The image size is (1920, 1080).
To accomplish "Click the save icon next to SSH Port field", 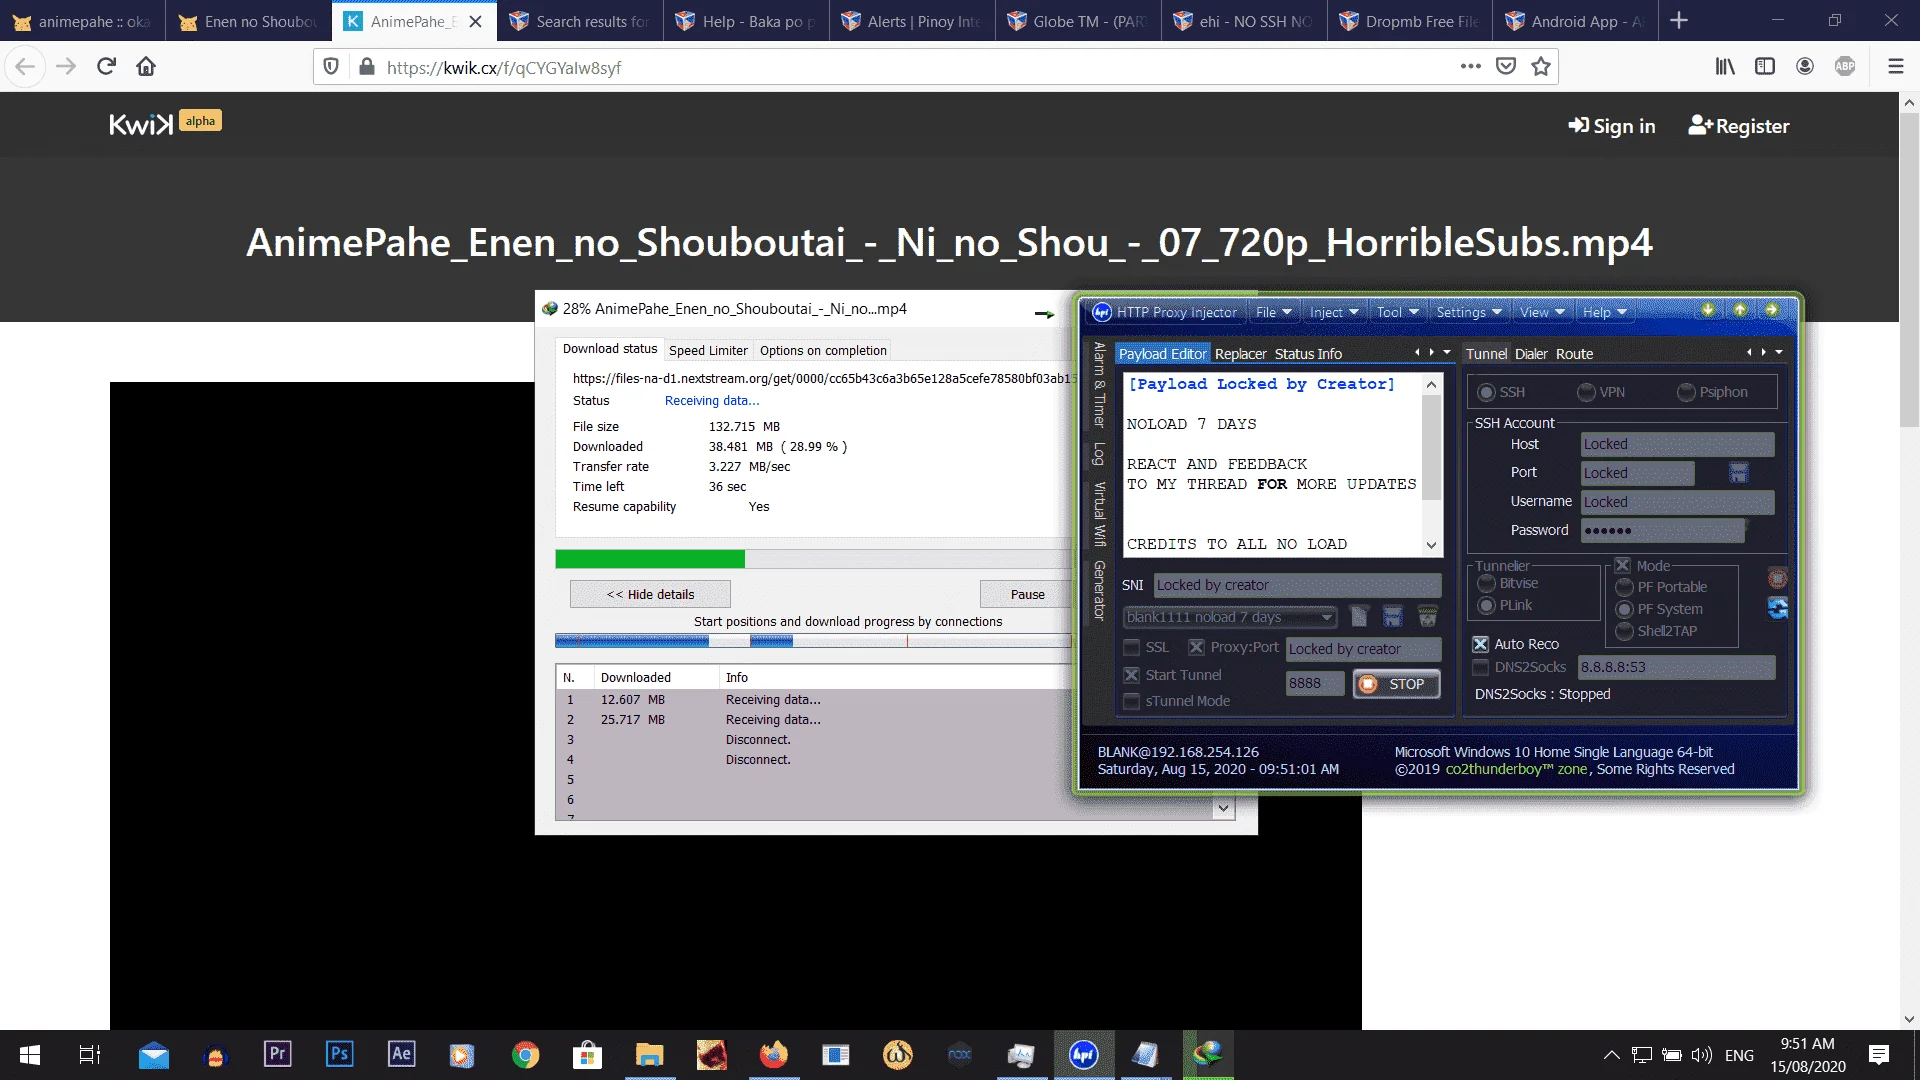I will 1739,472.
